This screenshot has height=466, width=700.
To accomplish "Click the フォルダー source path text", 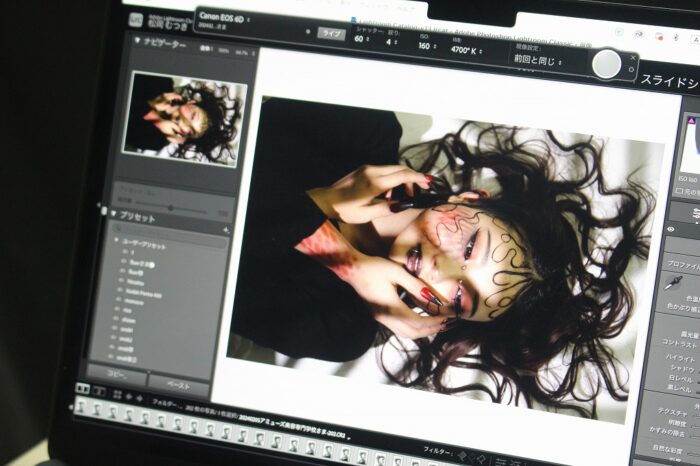I will tap(165, 403).
